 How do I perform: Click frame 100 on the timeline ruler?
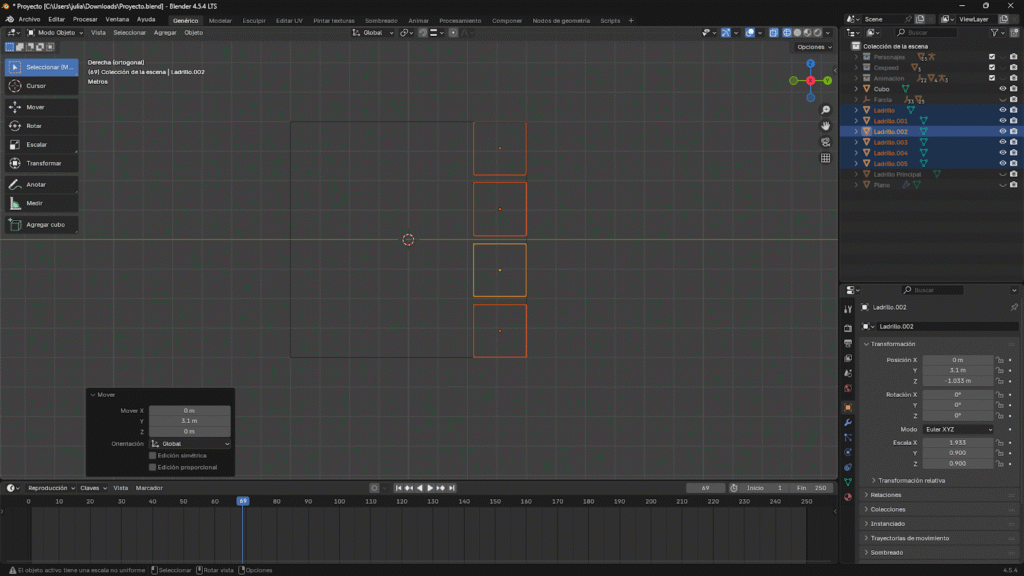point(339,501)
